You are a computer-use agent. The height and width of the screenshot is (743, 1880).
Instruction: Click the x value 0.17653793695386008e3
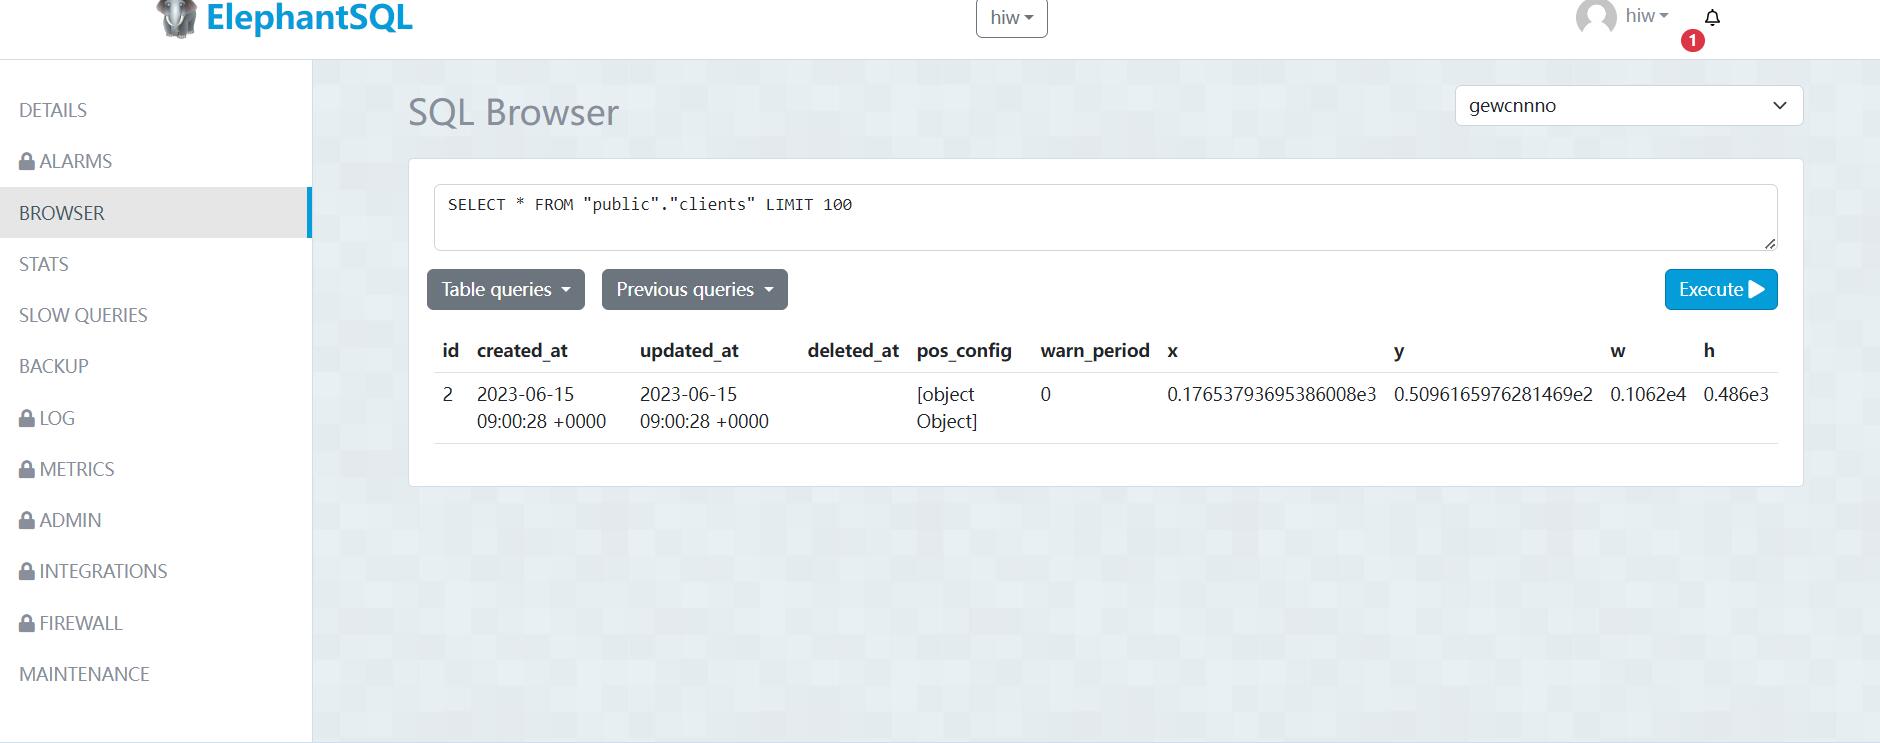[x=1272, y=394]
